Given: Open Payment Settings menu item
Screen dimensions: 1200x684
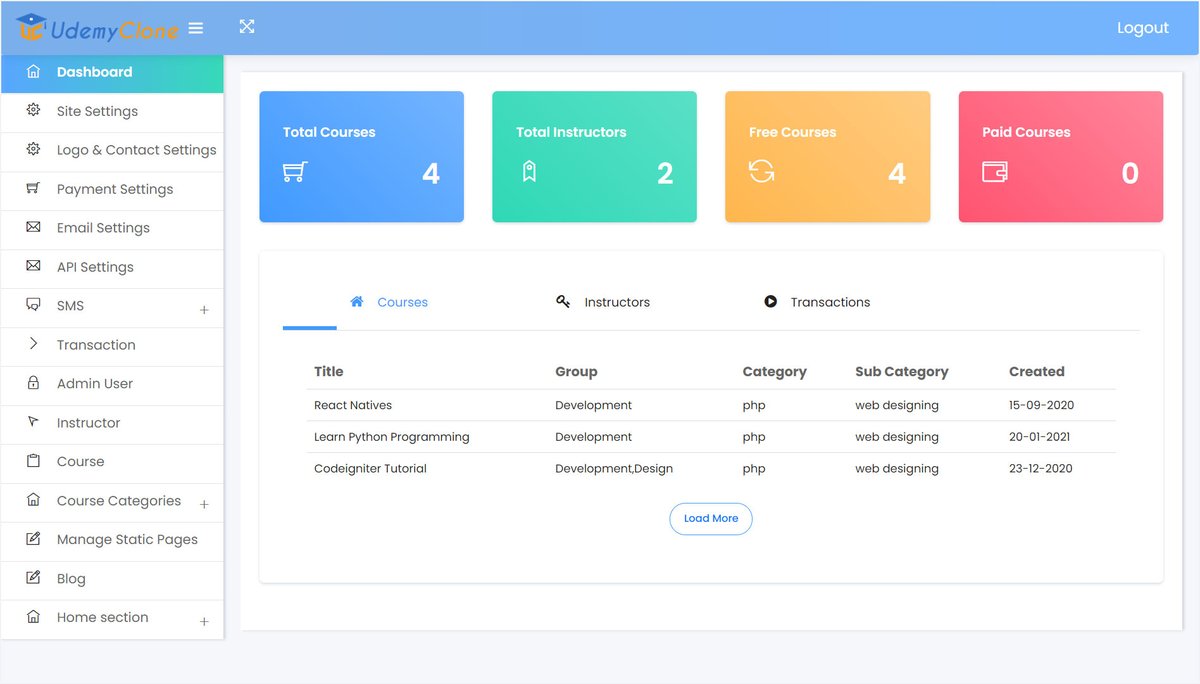Looking at the screenshot, I should [x=112, y=189].
